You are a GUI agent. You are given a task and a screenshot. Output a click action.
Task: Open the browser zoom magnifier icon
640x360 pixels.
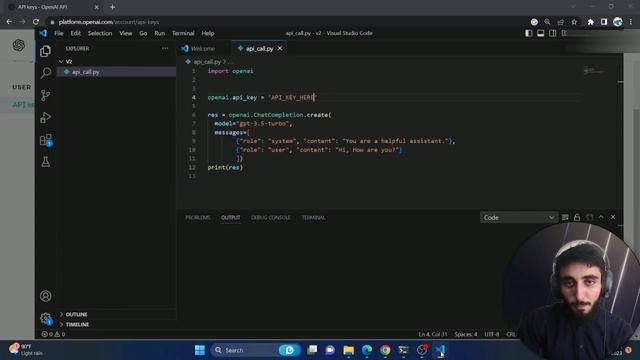click(547, 22)
